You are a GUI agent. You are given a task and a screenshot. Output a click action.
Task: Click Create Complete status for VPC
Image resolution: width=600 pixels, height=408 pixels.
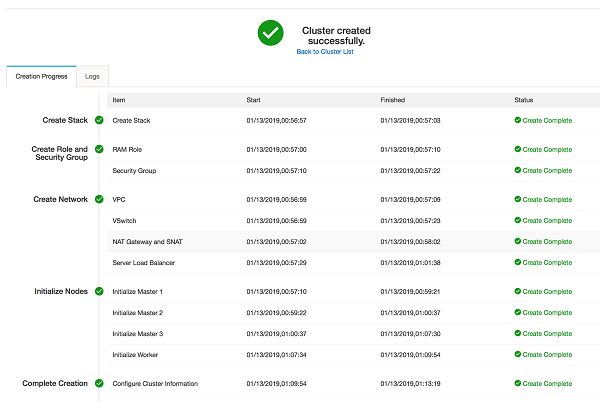[546, 199]
